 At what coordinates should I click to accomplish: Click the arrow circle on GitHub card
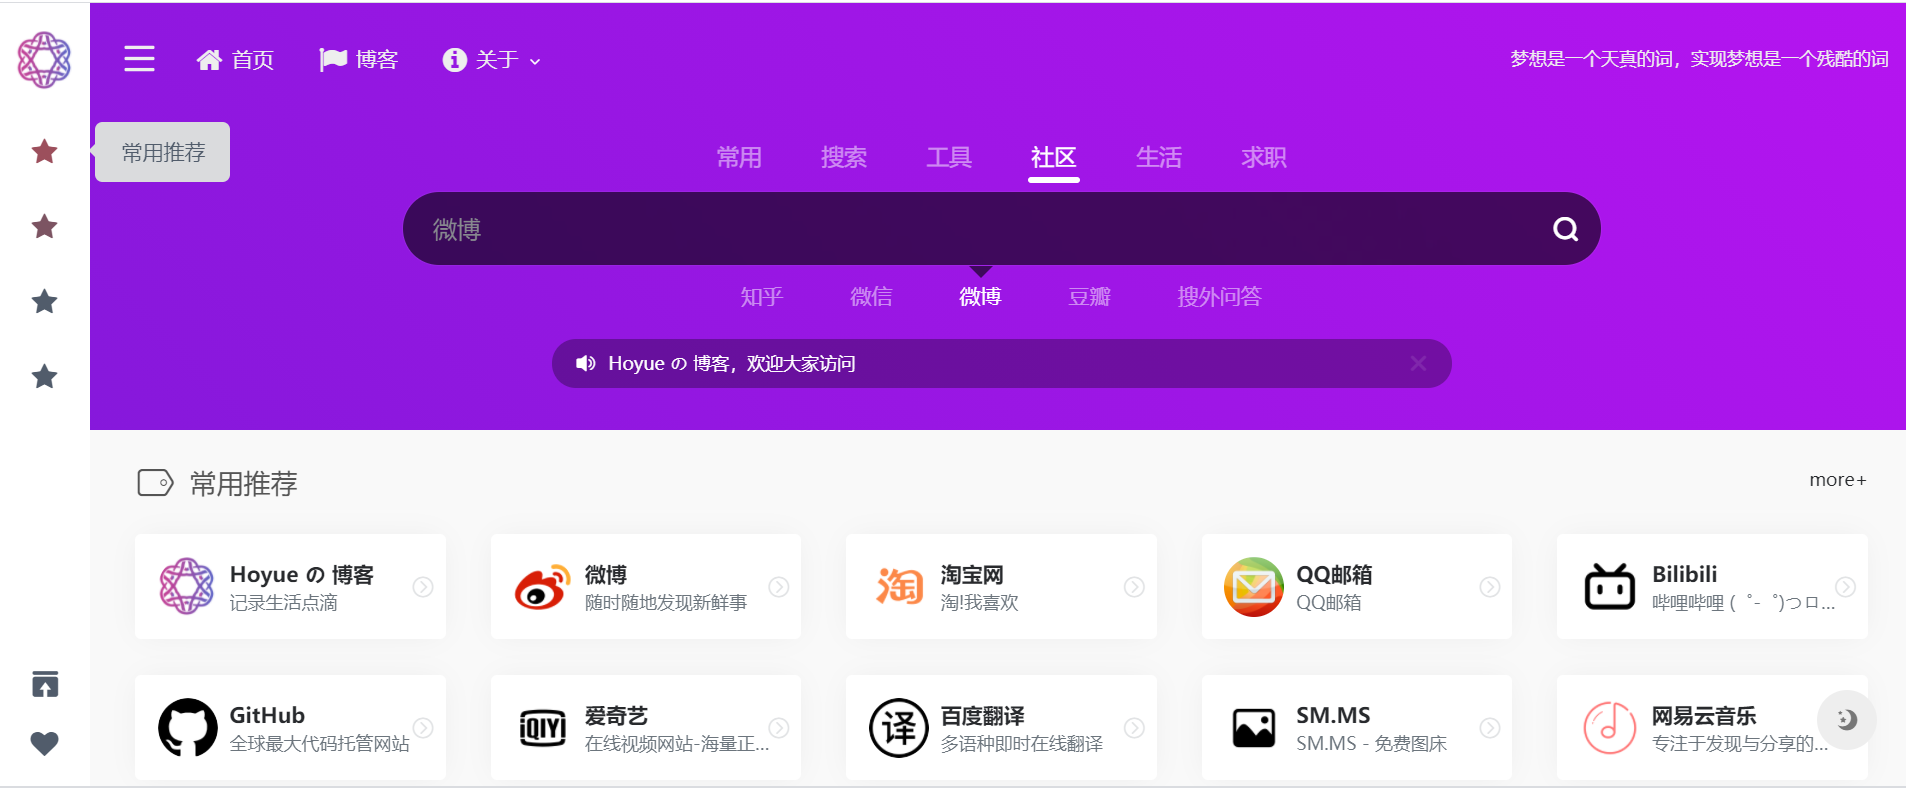[x=423, y=728]
